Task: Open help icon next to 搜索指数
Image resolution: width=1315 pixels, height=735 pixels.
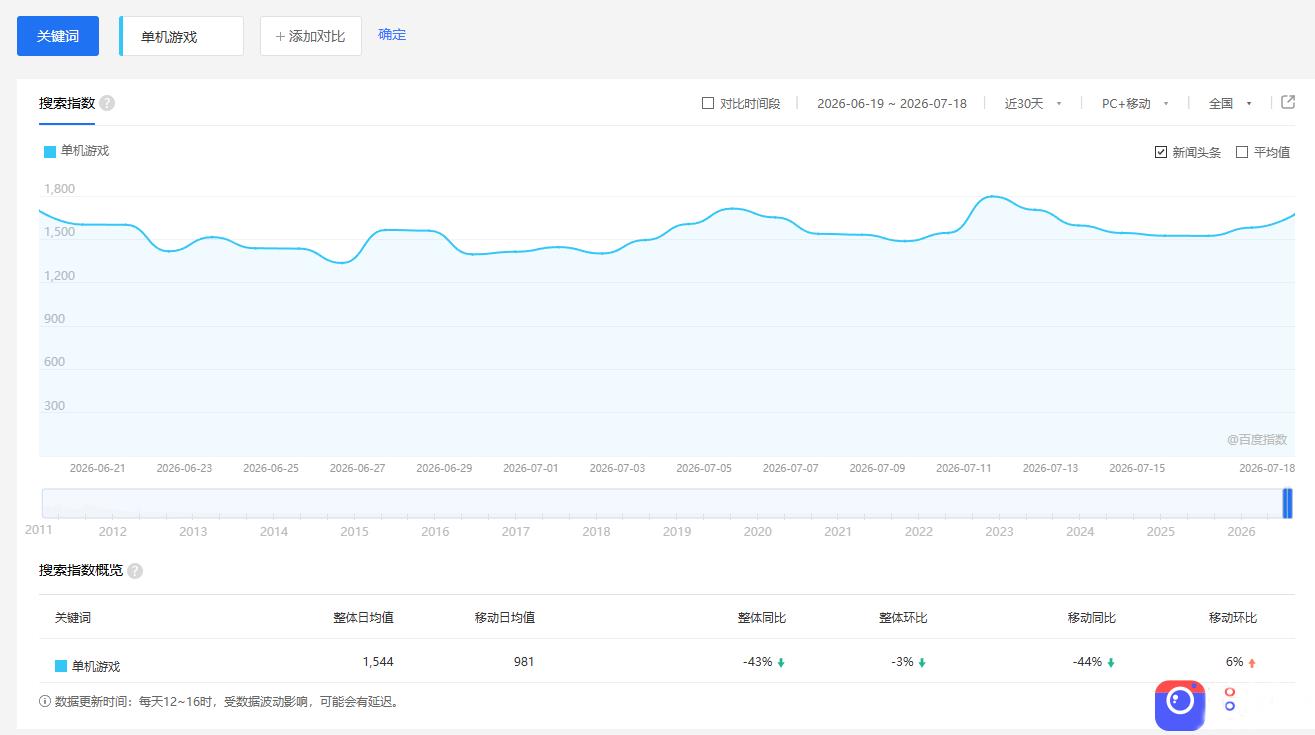Action: 107,103
